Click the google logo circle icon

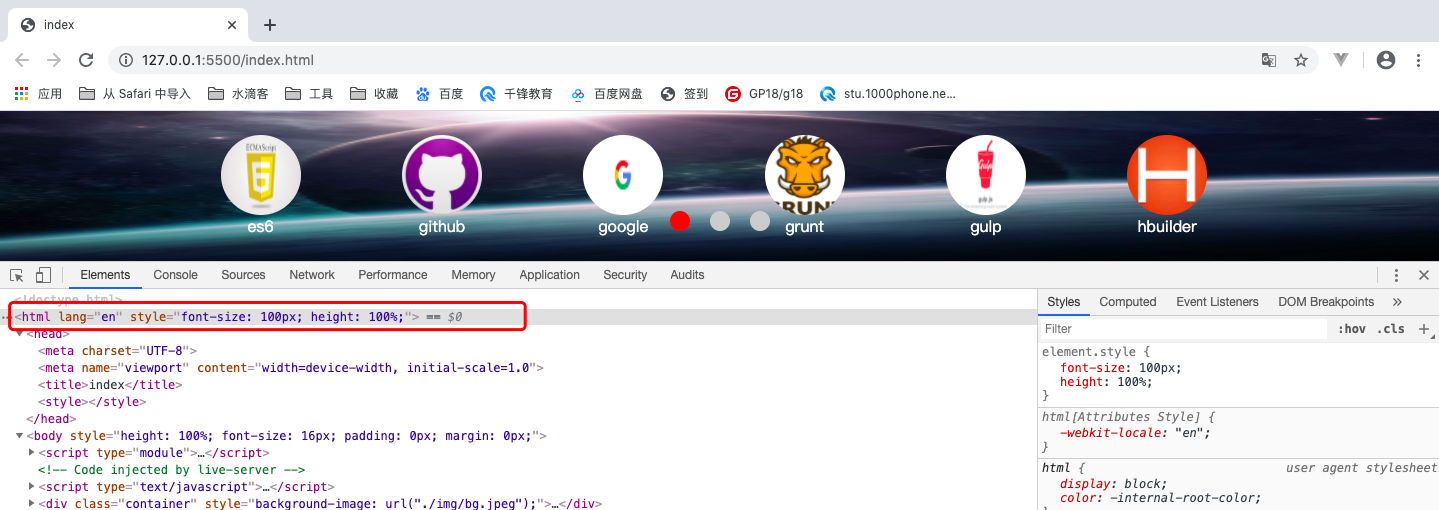coord(623,175)
